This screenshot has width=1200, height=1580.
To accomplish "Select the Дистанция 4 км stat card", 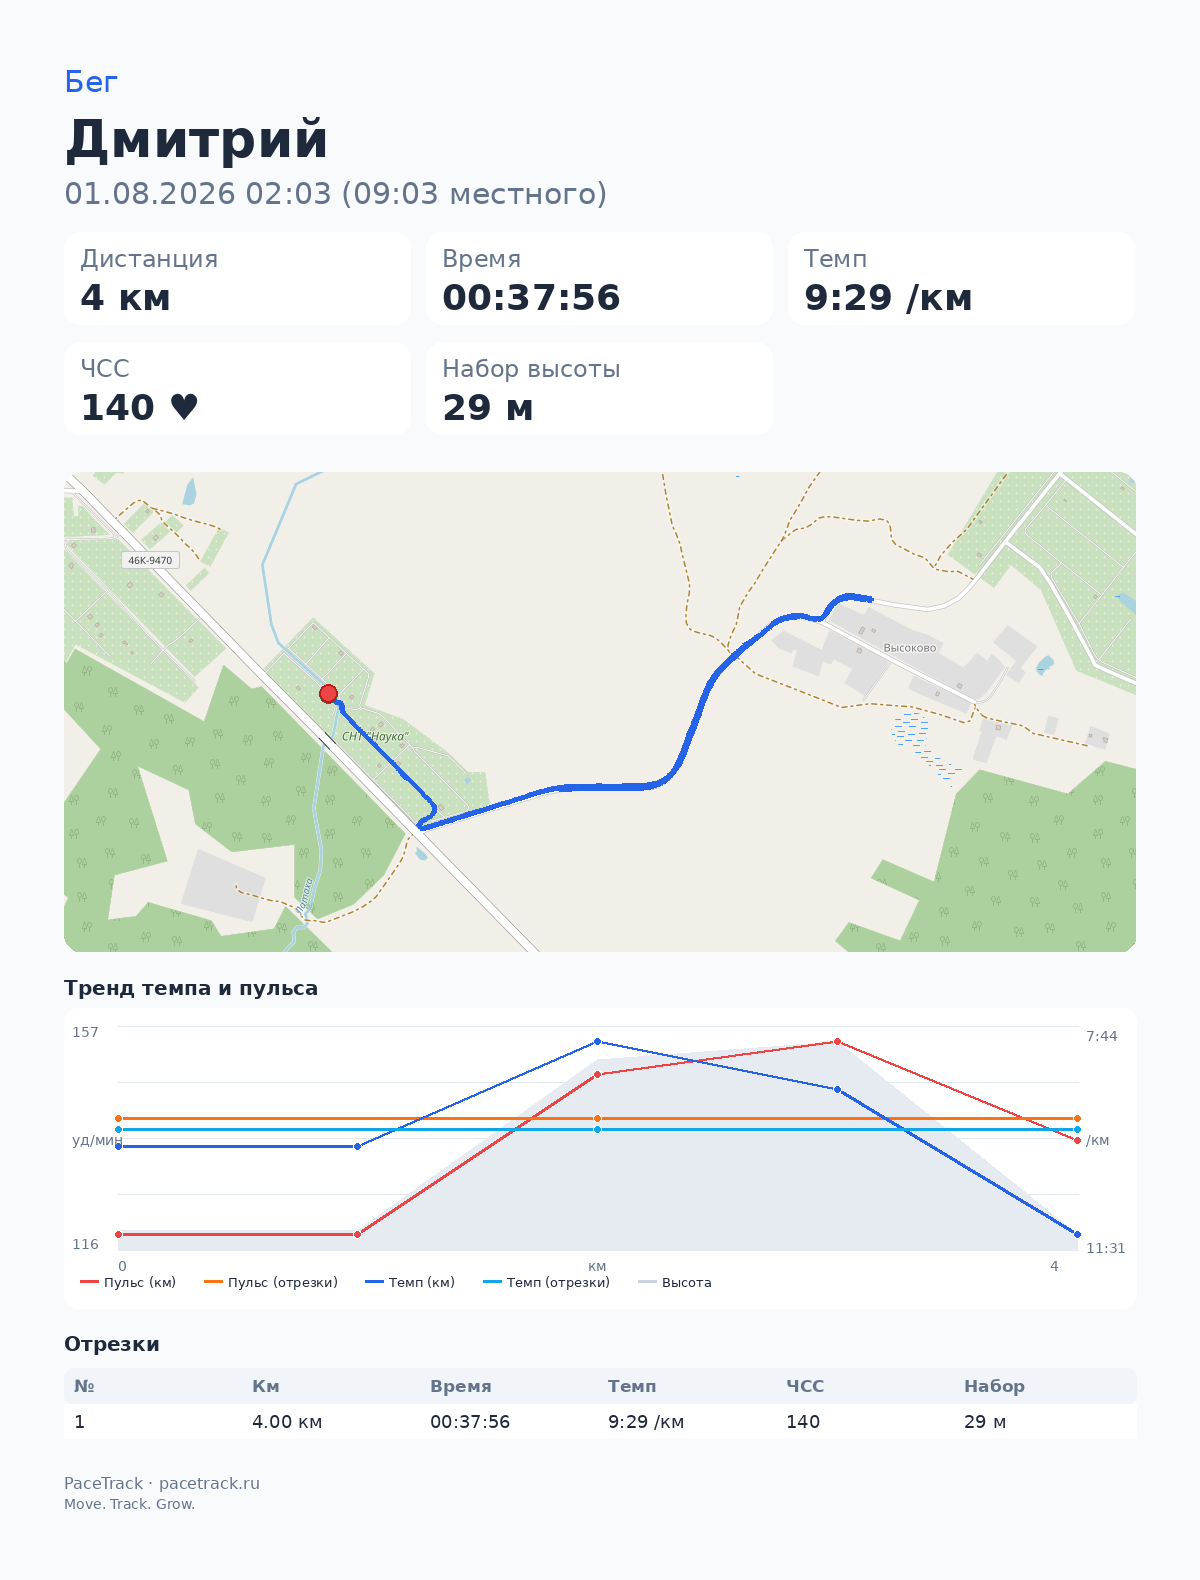I will 238,279.
